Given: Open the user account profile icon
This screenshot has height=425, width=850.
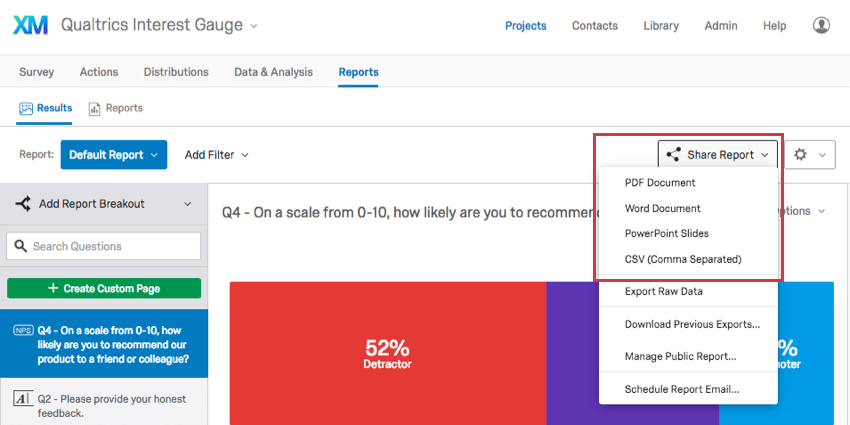Looking at the screenshot, I should point(821,25).
